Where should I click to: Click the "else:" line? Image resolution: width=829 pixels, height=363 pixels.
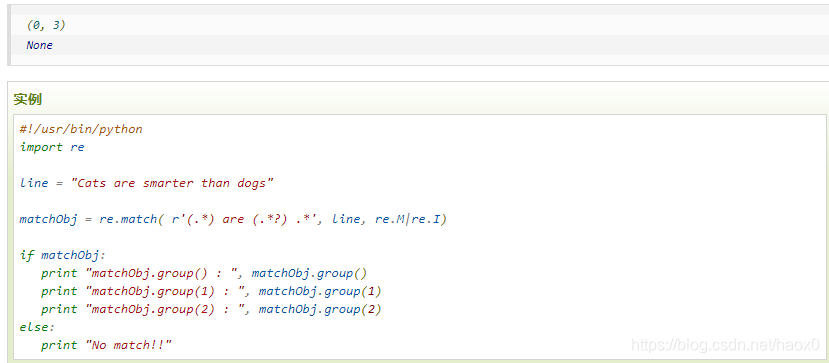pos(37,328)
